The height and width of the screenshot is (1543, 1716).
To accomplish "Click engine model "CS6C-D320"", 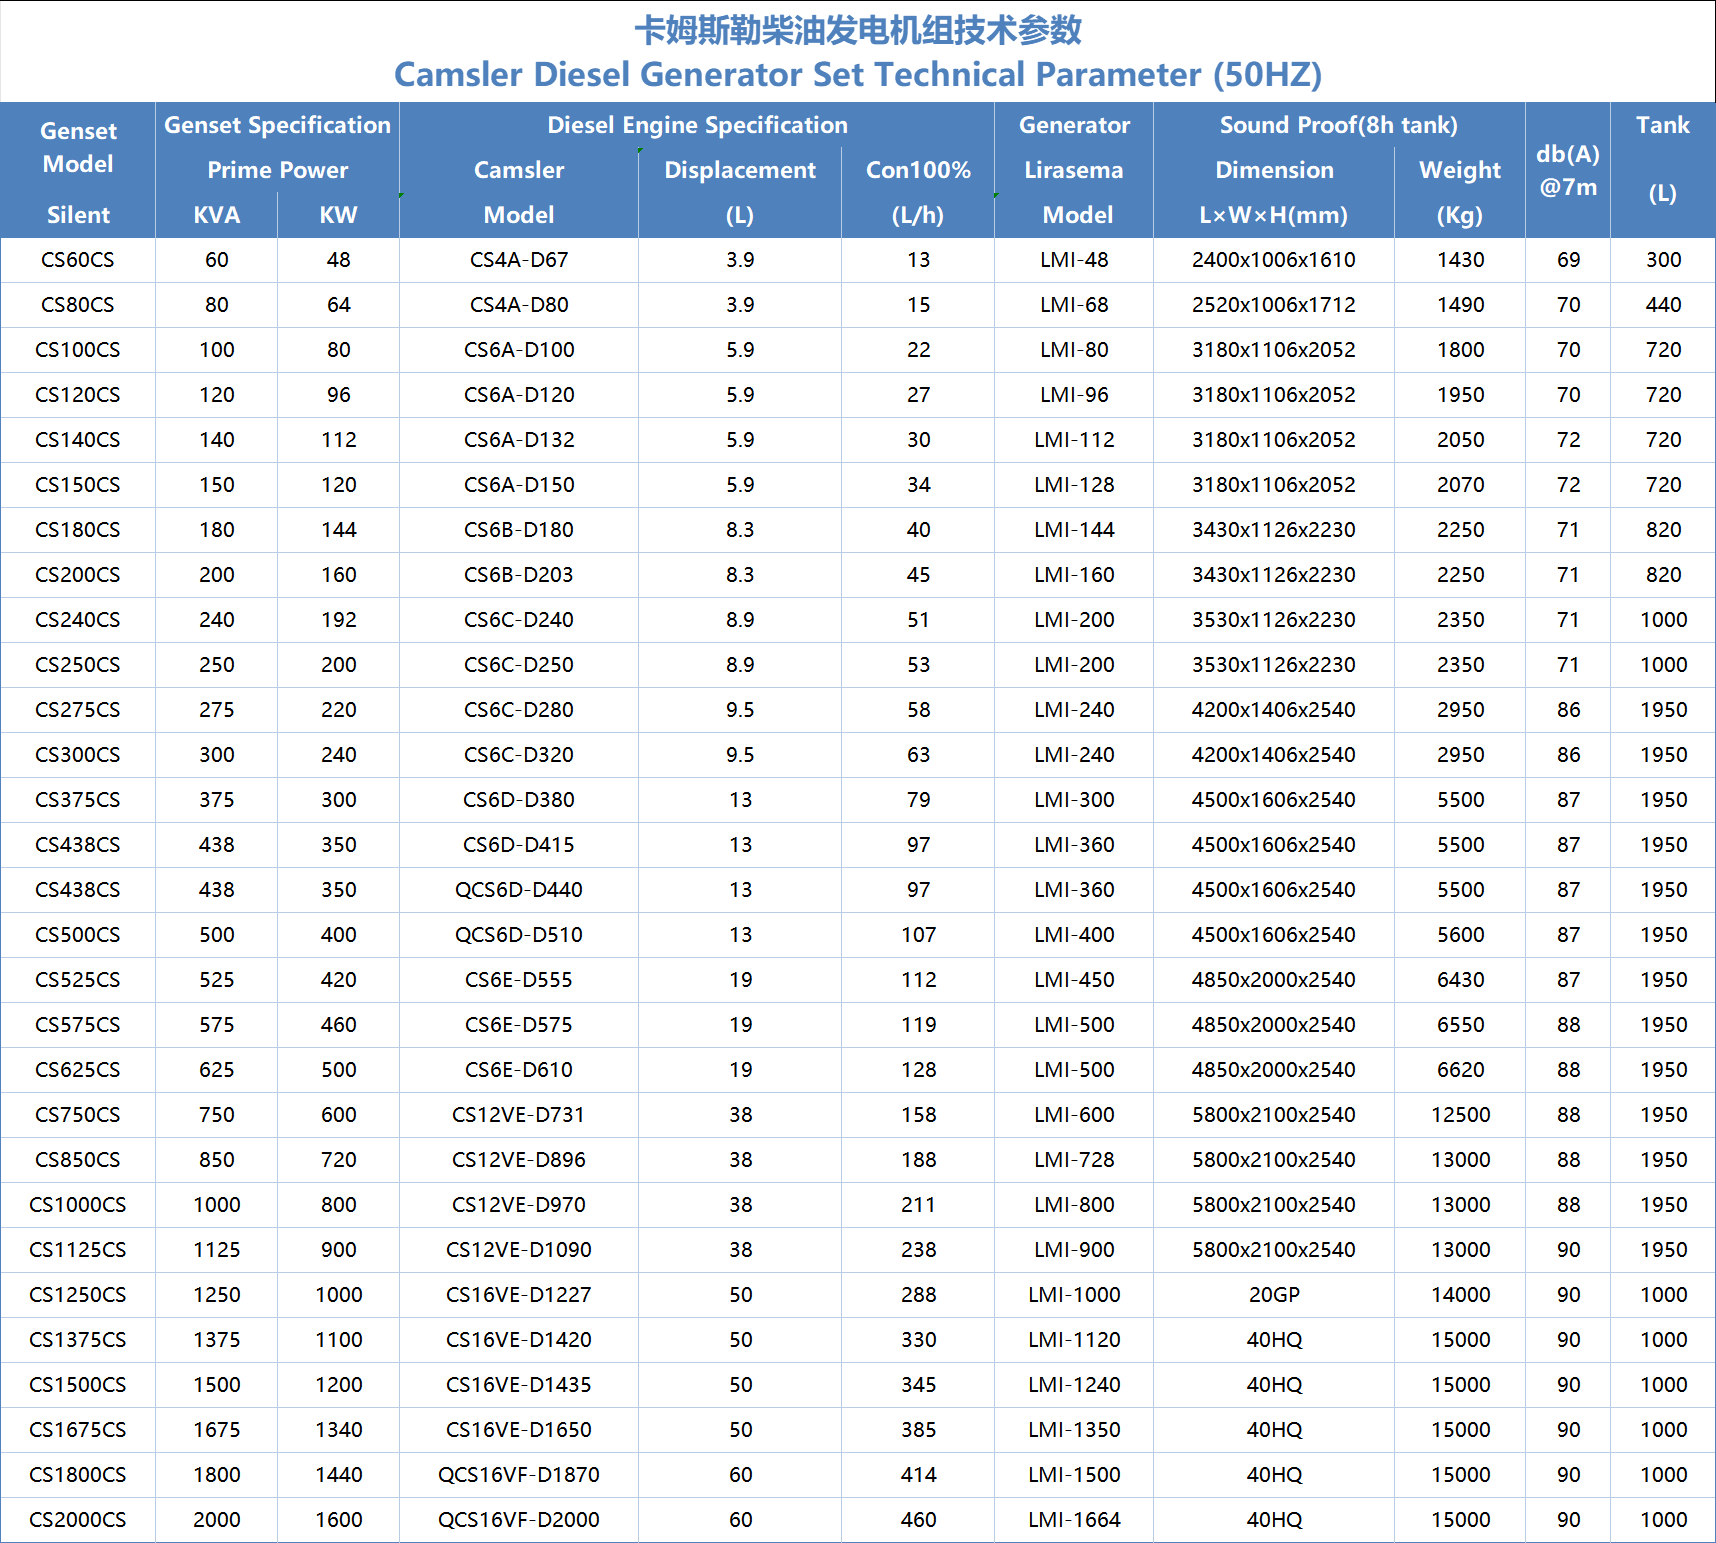I will tap(519, 755).
